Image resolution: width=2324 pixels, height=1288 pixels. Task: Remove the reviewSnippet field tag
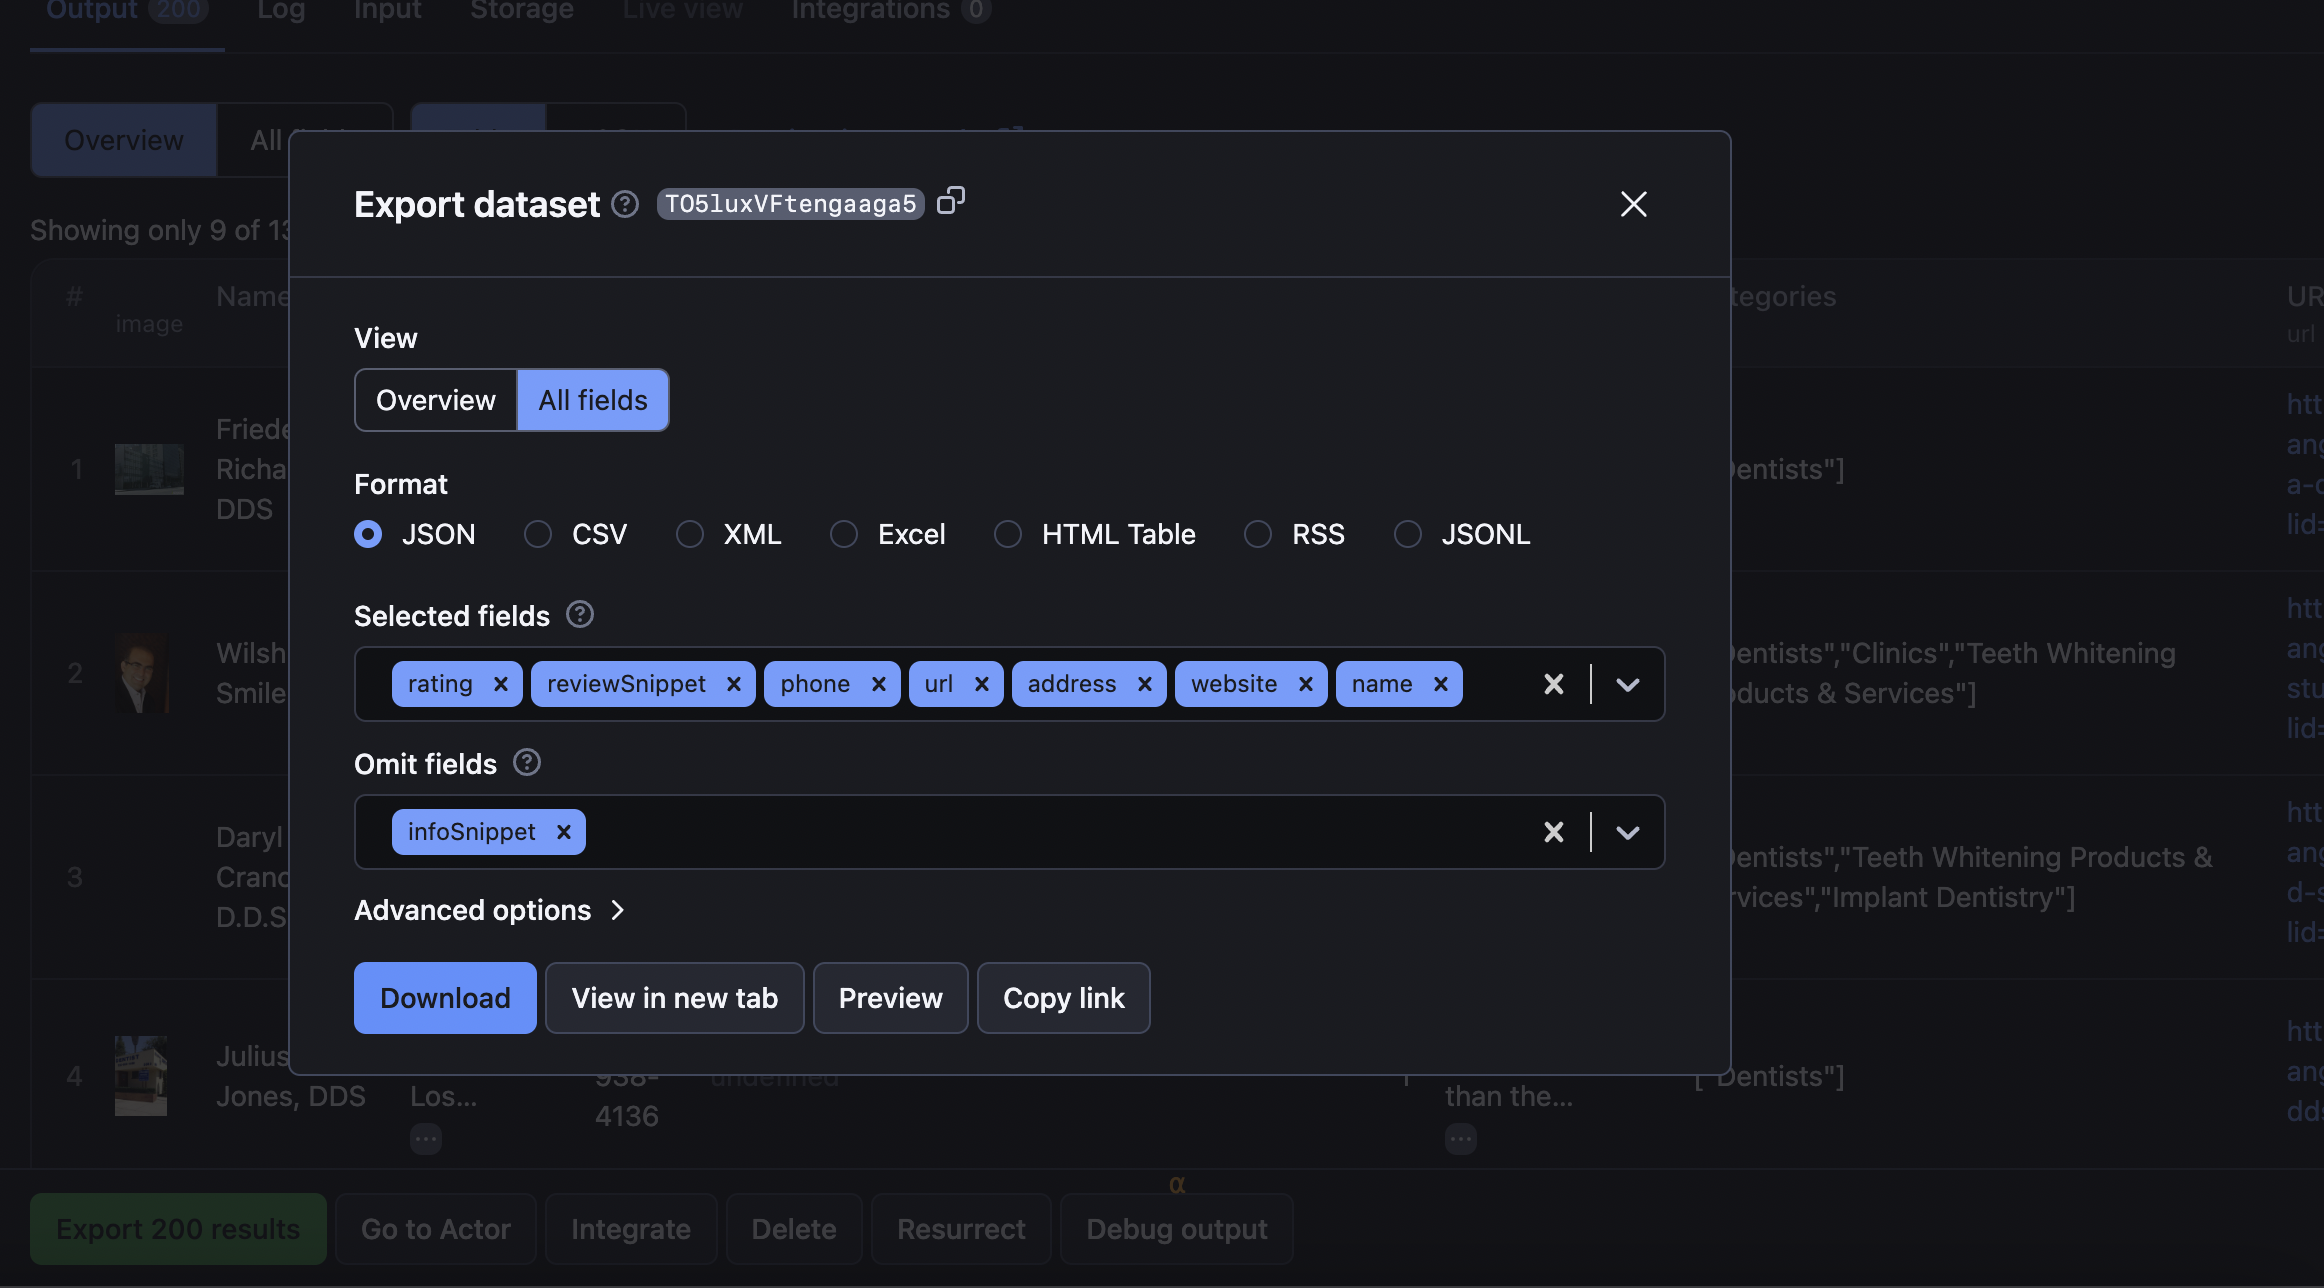click(734, 684)
